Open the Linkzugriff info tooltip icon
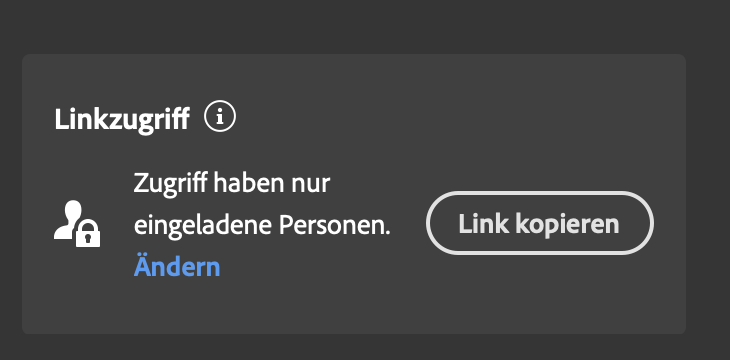Screen dimensions: 730x360 pos(220,116)
